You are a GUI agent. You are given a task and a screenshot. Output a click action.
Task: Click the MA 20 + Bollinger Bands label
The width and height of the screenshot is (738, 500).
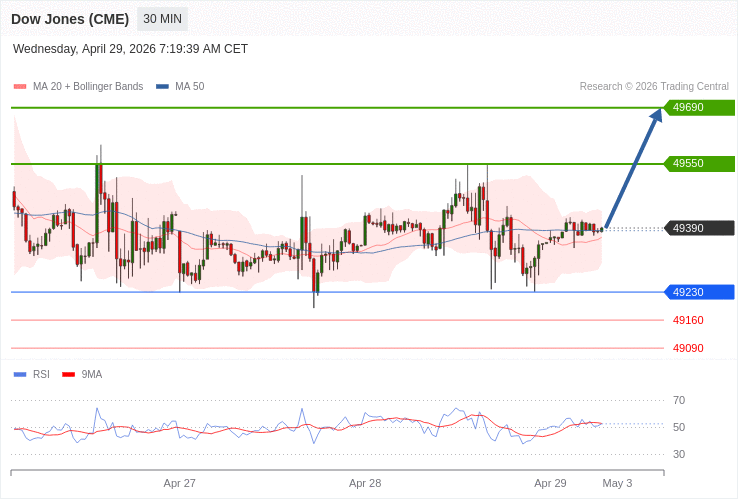[88, 87]
